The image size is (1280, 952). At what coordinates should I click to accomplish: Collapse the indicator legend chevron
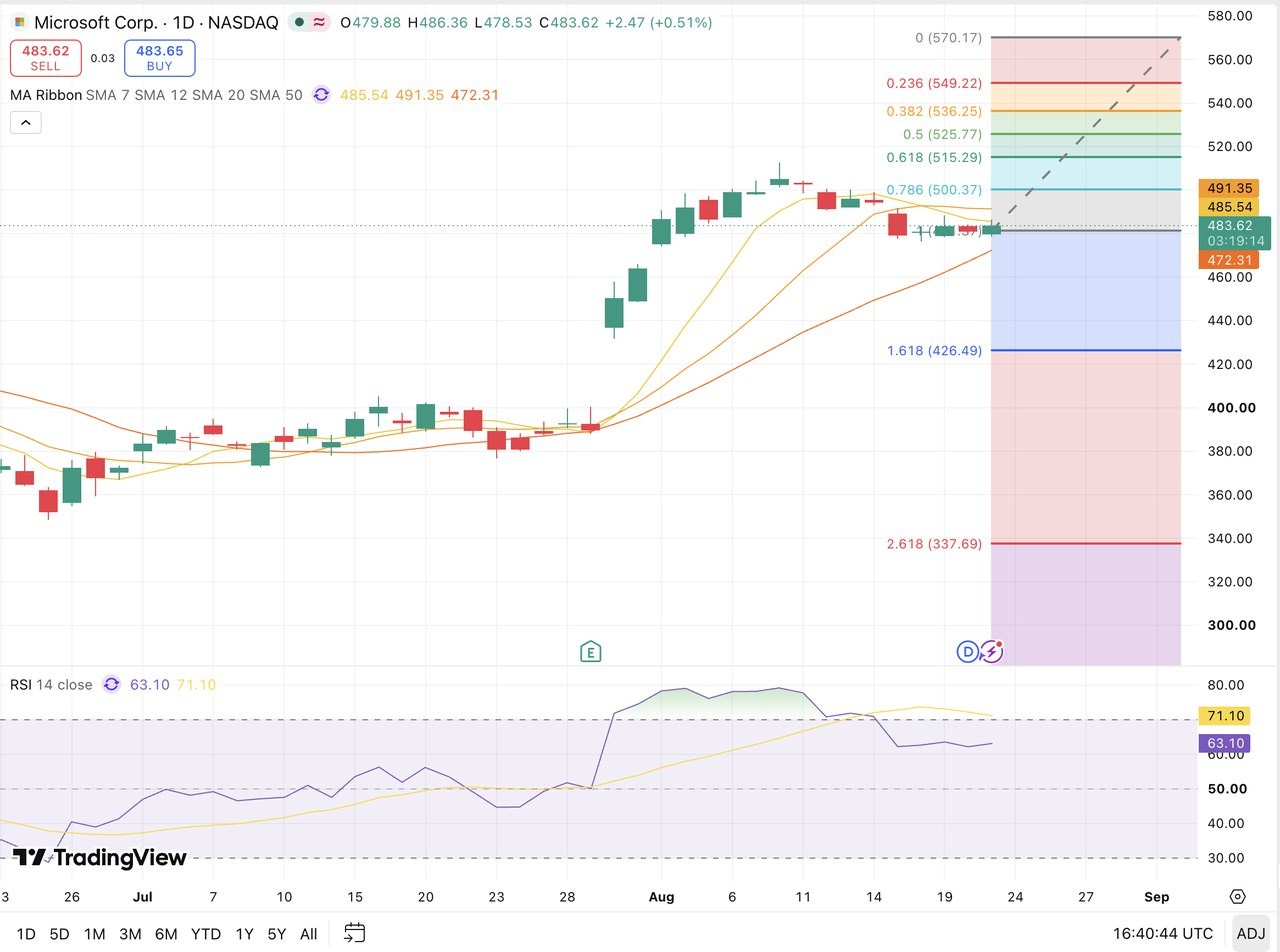(x=26, y=123)
